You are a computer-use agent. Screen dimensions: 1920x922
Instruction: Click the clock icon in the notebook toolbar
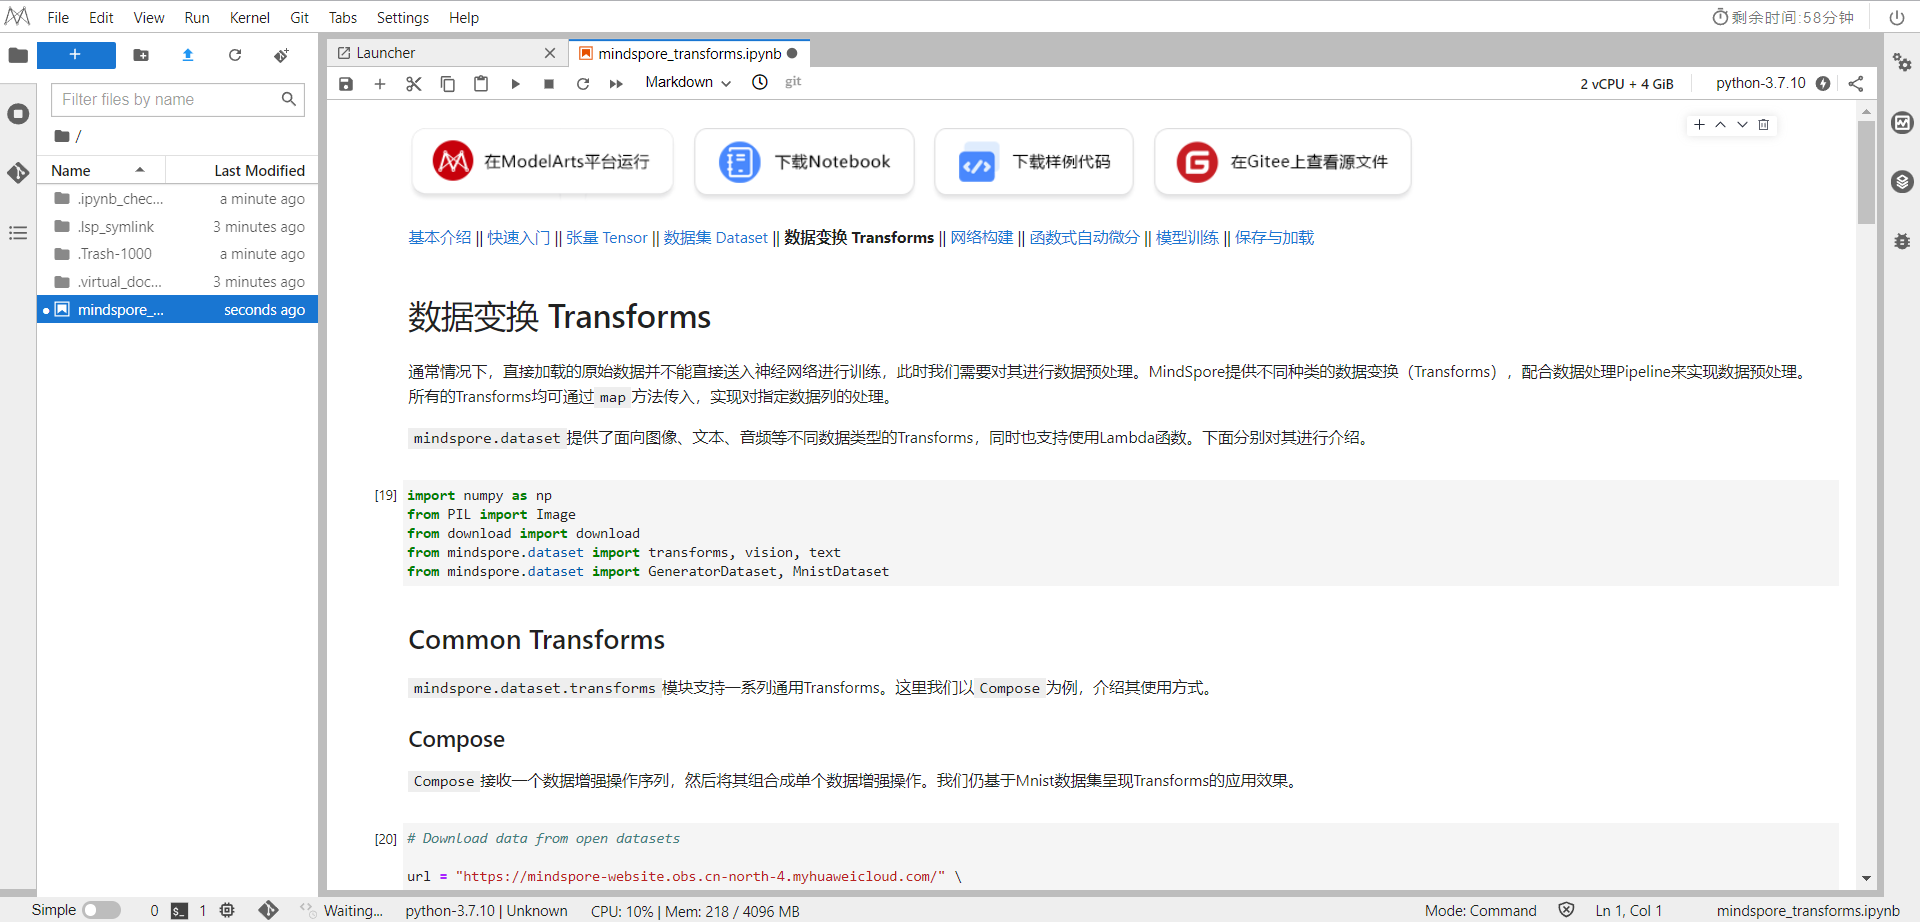[760, 82]
